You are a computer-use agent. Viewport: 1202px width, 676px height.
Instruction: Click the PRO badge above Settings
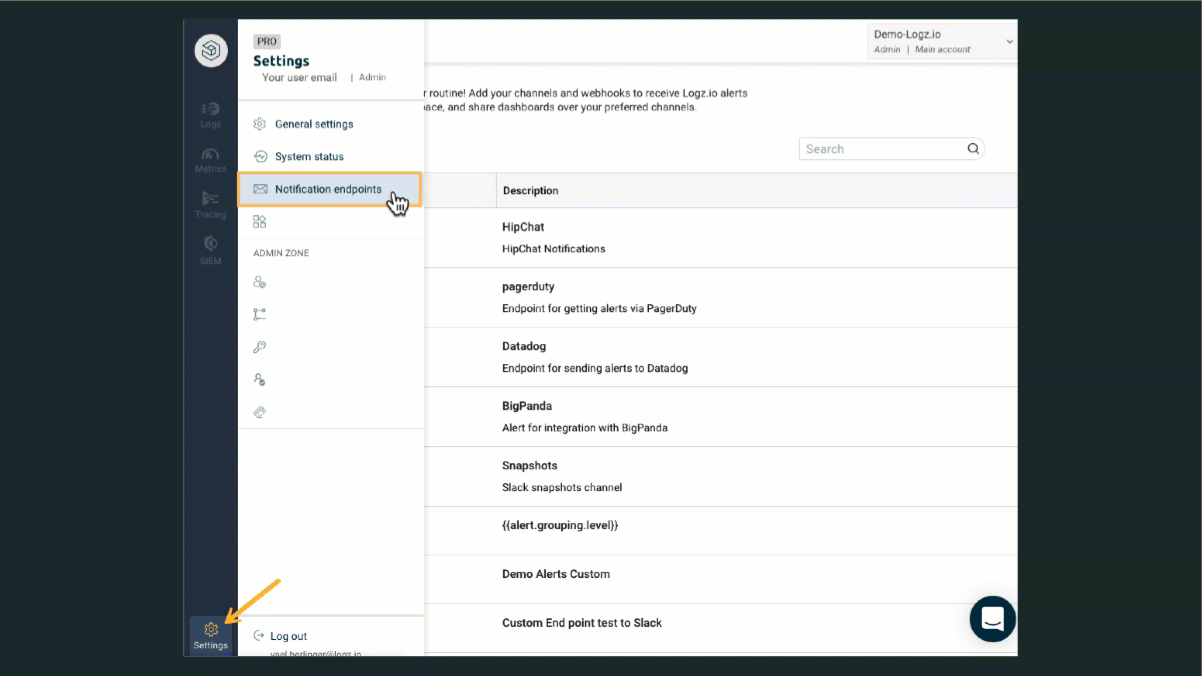click(267, 42)
